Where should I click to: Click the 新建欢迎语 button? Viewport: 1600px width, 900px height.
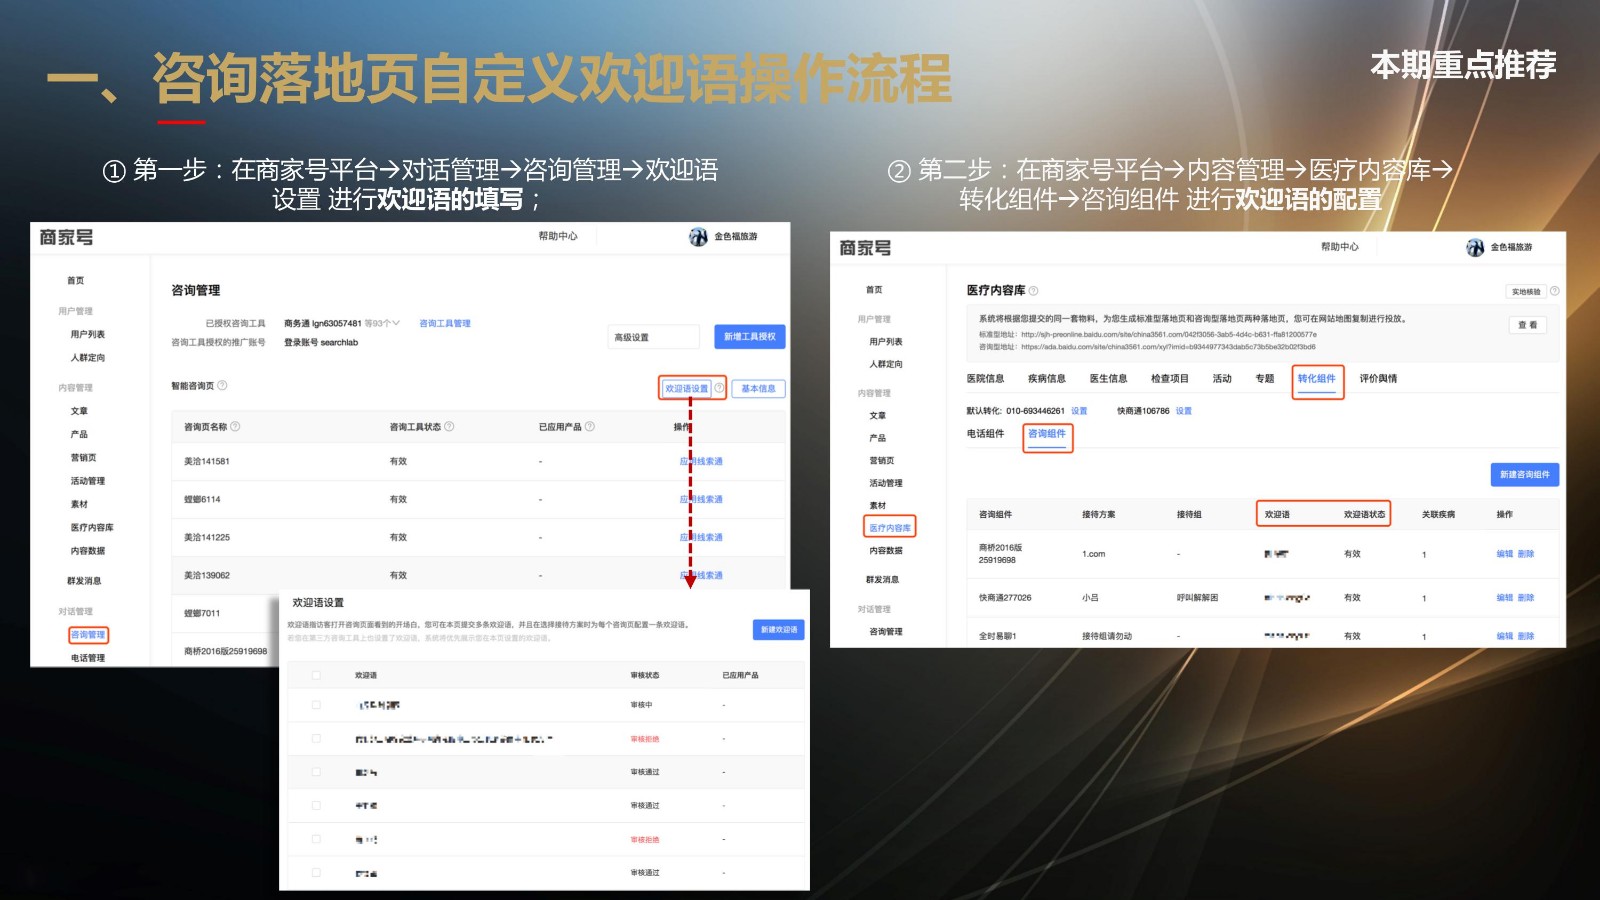point(778,630)
